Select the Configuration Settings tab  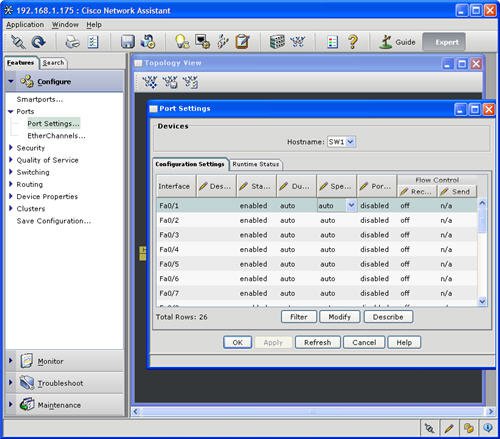coord(190,164)
